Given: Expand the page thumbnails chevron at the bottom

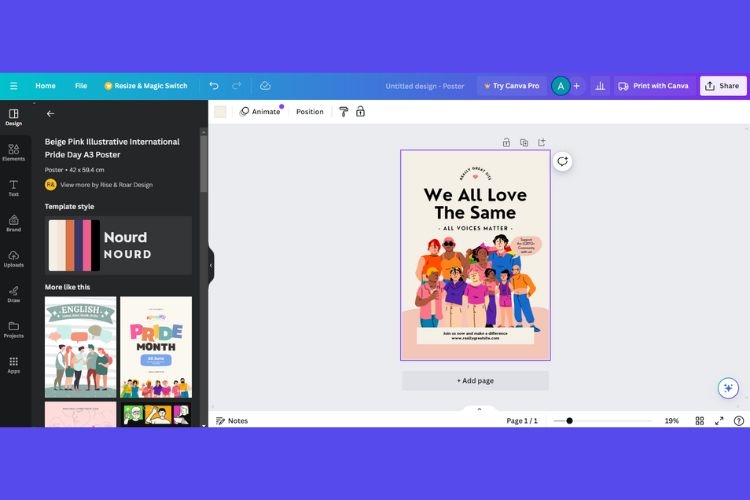Looking at the screenshot, I should click(x=479, y=409).
